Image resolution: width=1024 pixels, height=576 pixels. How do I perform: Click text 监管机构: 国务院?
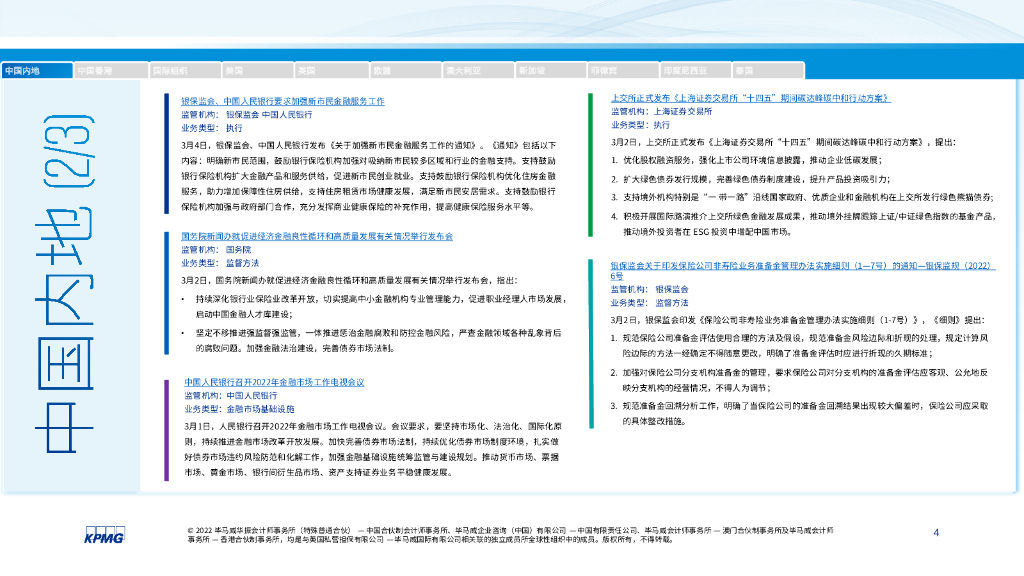(216, 249)
